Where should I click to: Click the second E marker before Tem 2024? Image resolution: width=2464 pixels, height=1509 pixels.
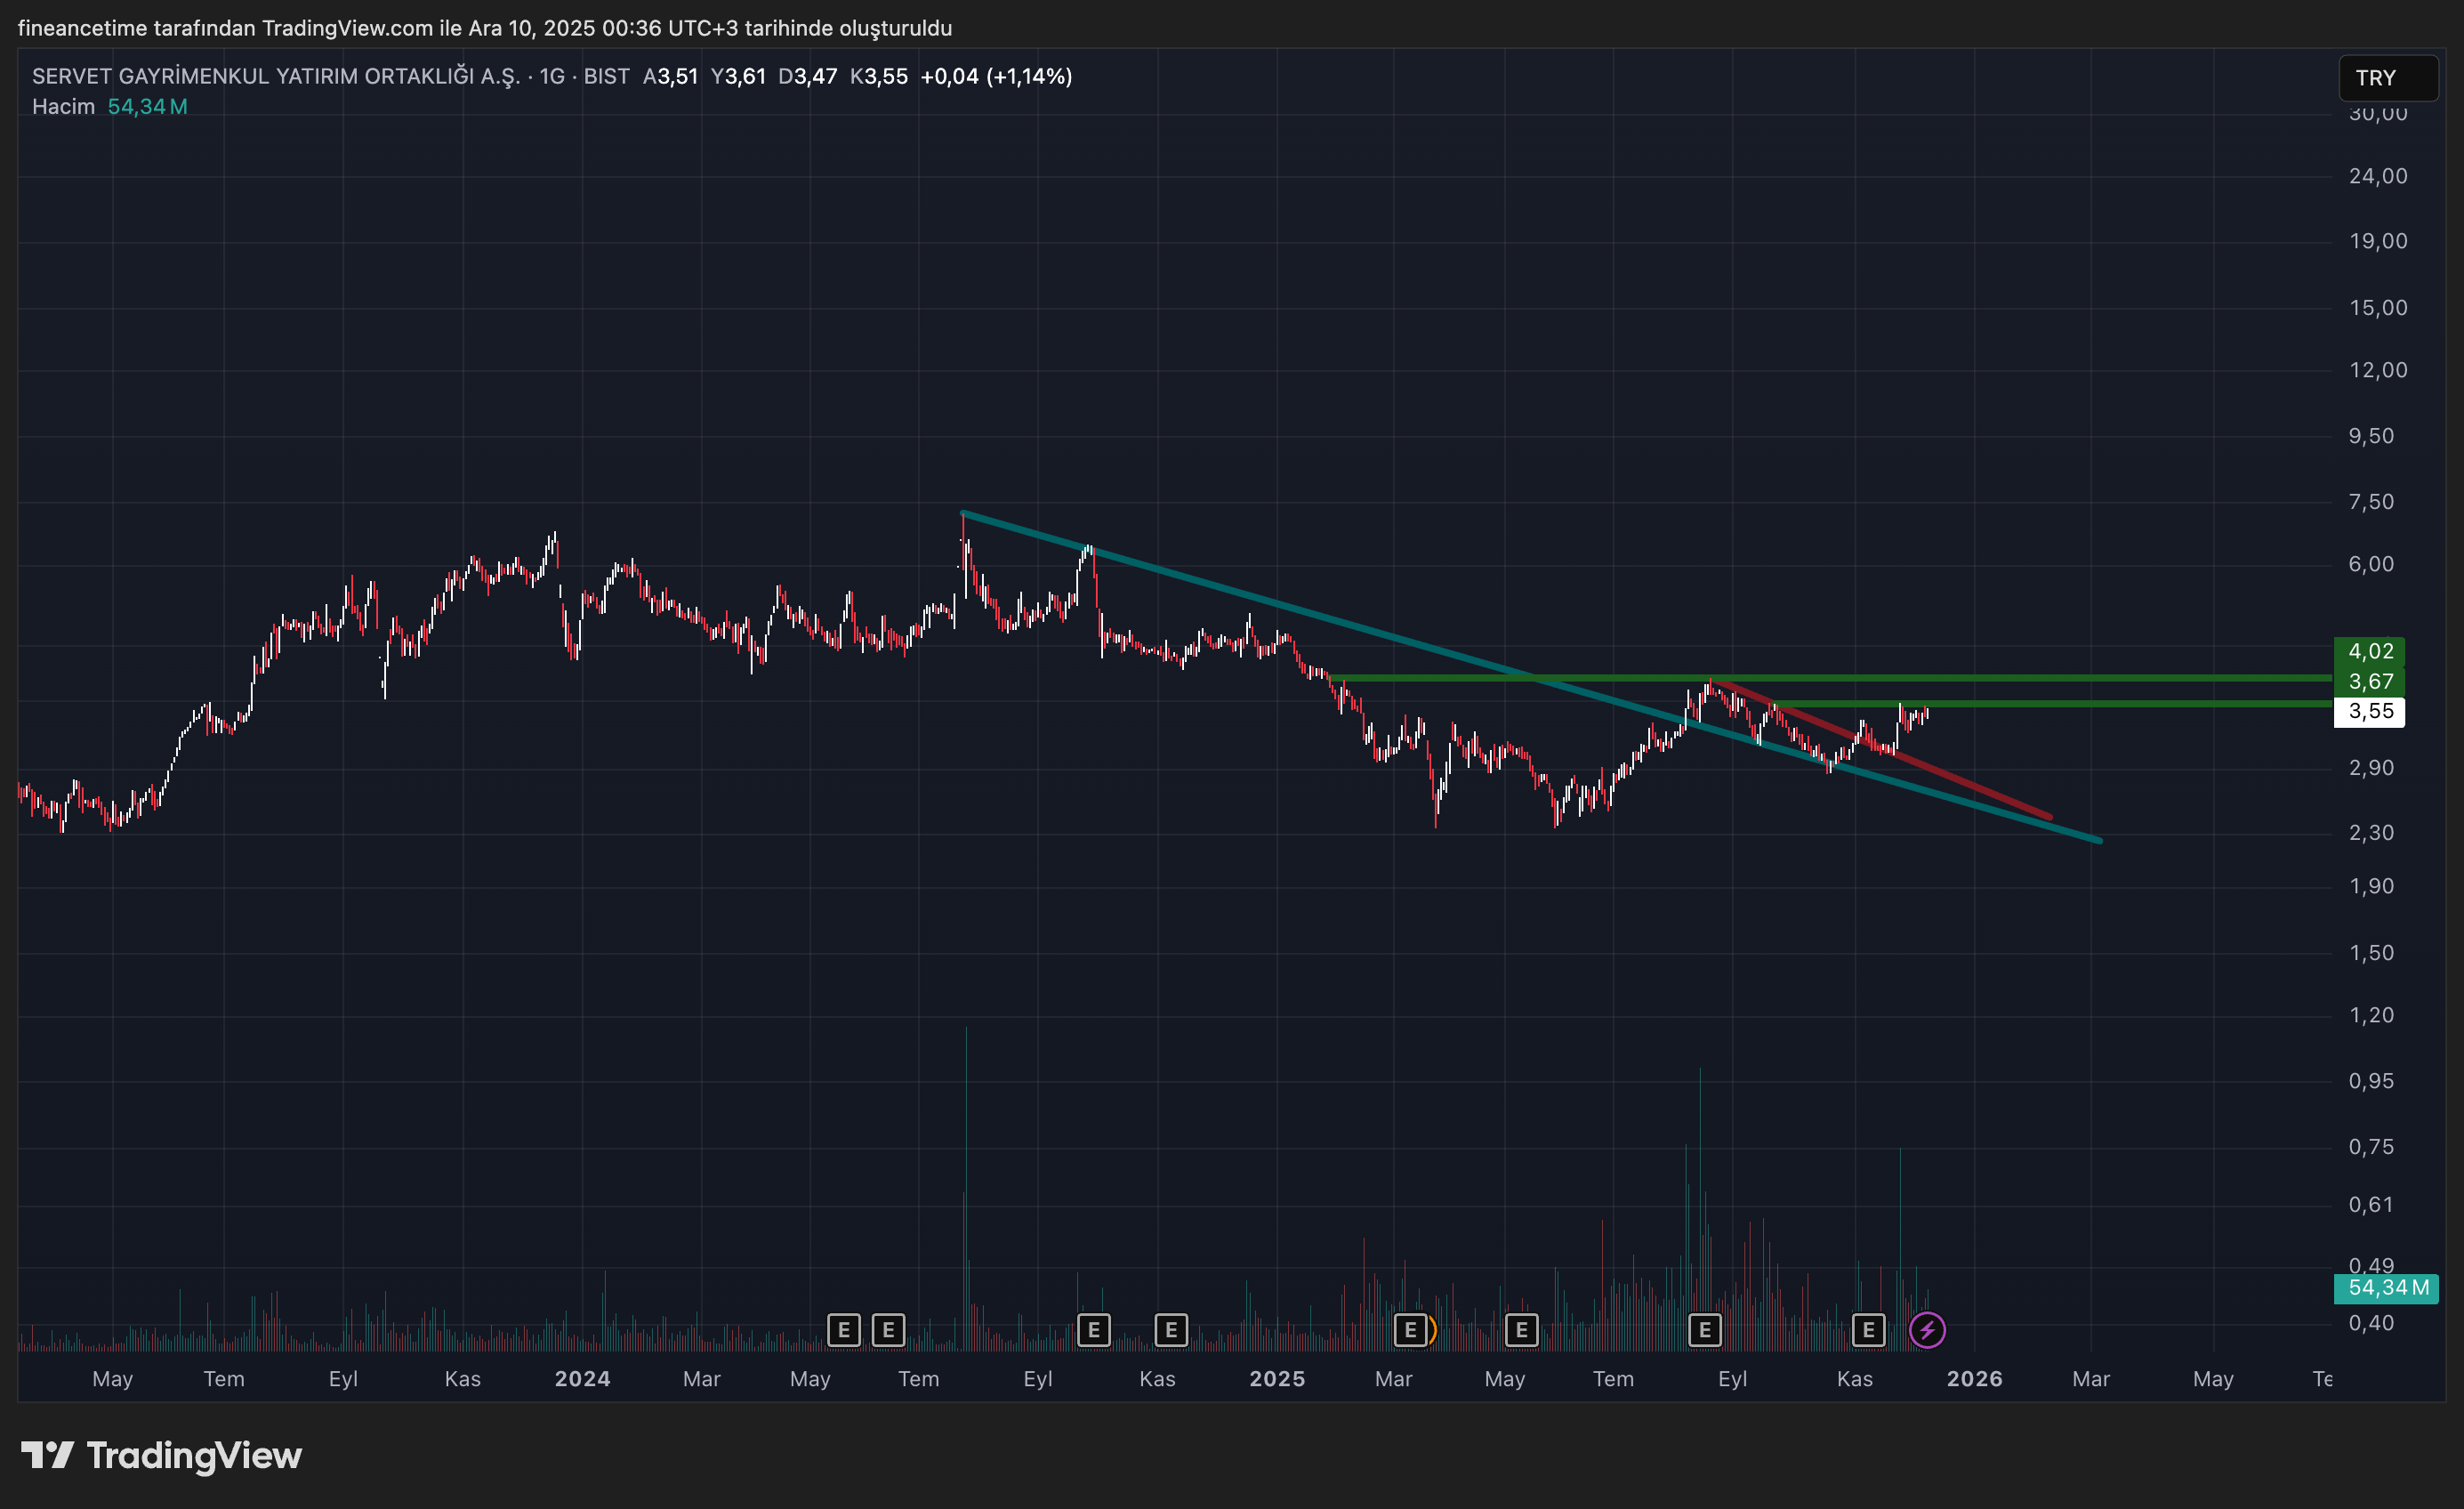[888, 1330]
